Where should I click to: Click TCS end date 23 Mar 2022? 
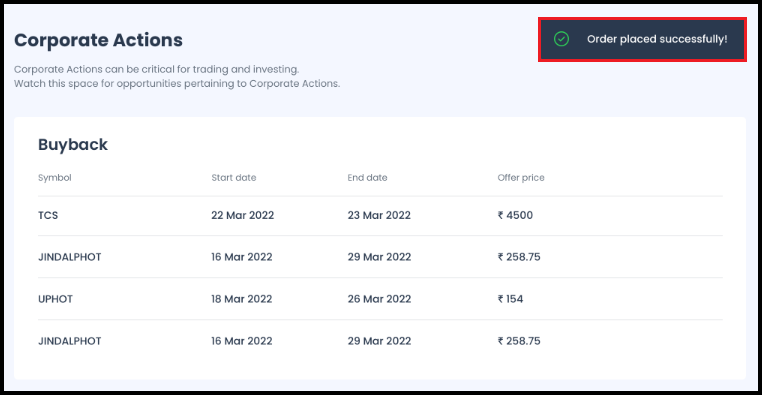coord(379,215)
